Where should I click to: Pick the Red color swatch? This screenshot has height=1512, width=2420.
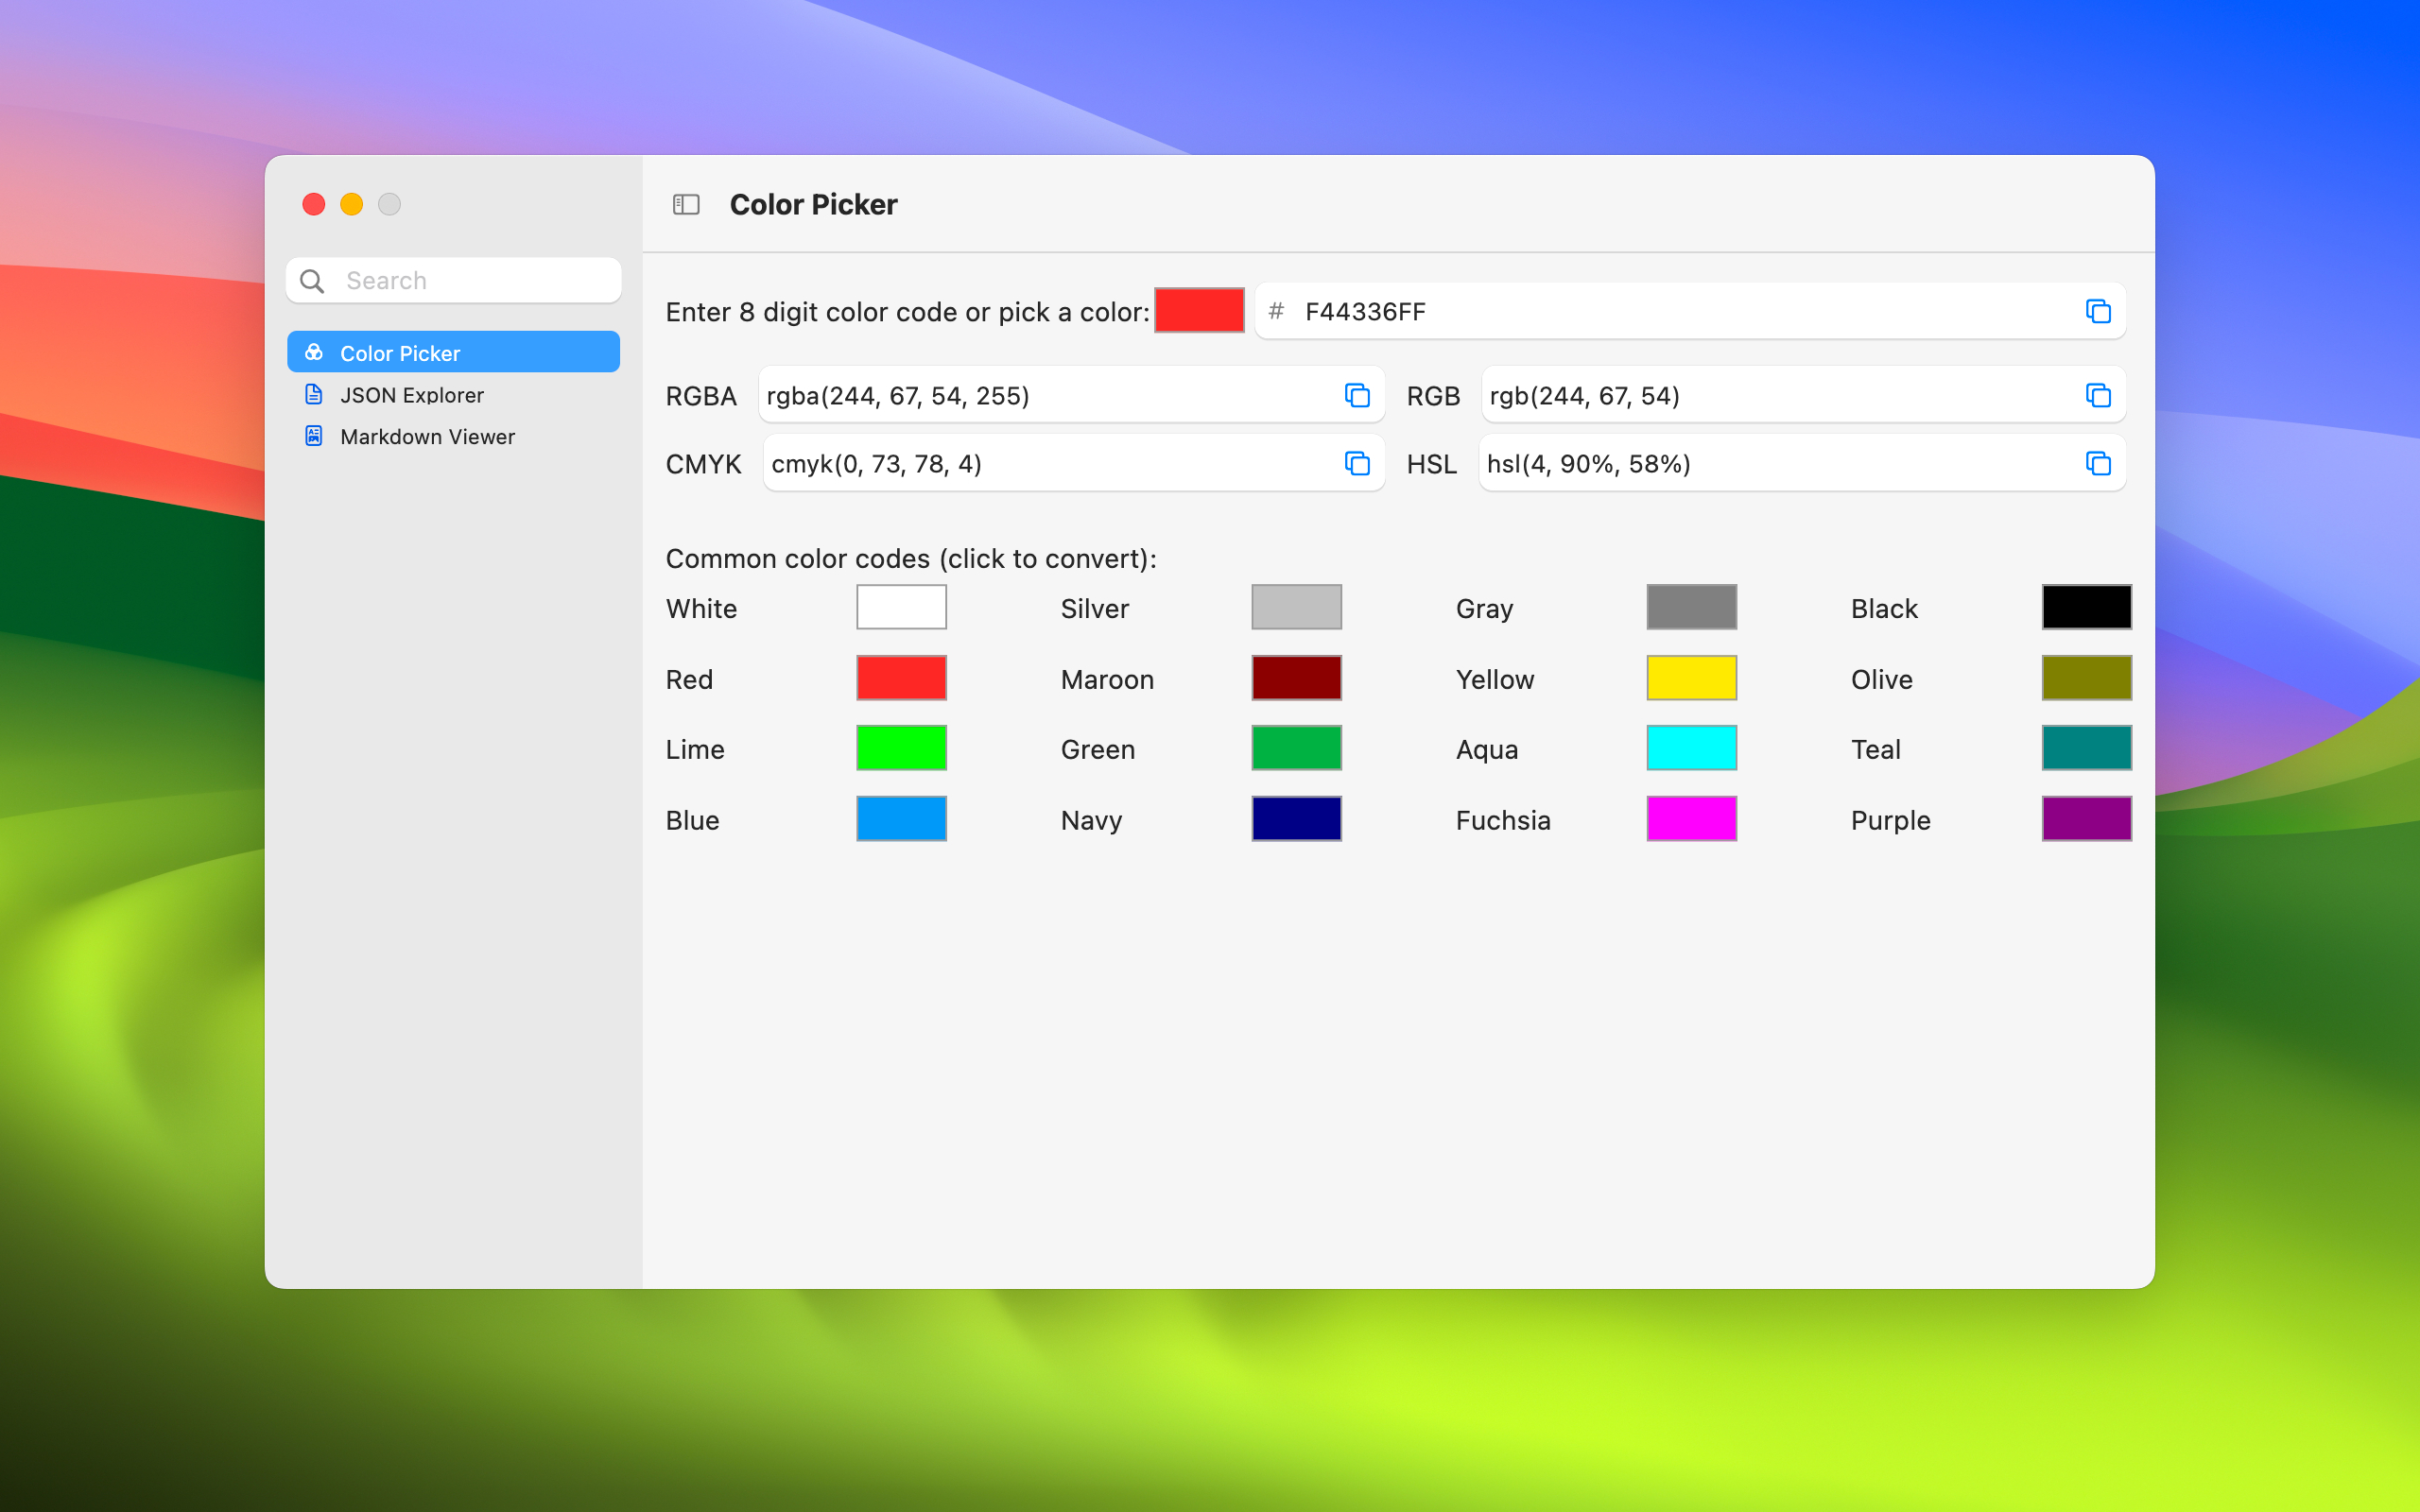coord(901,678)
